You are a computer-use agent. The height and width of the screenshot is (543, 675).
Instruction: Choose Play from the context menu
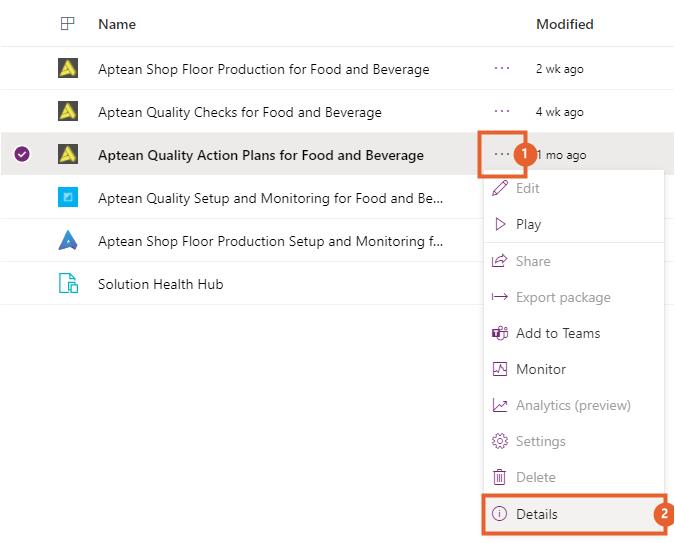(x=528, y=224)
